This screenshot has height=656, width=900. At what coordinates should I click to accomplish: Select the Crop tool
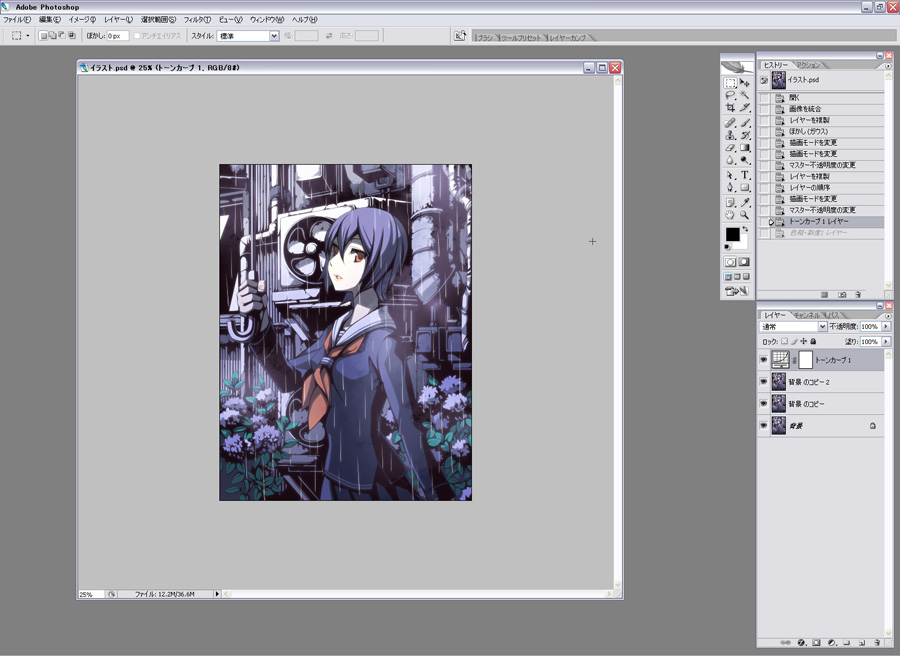click(x=730, y=107)
